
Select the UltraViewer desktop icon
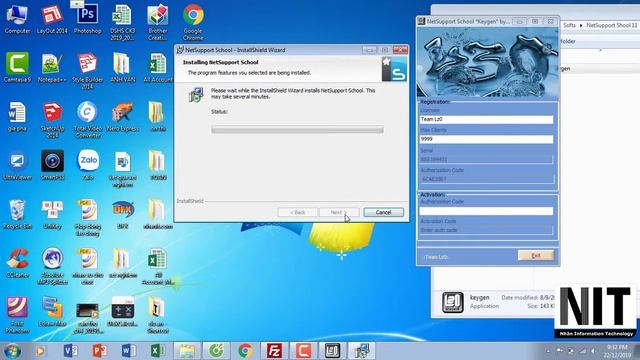coord(17,165)
